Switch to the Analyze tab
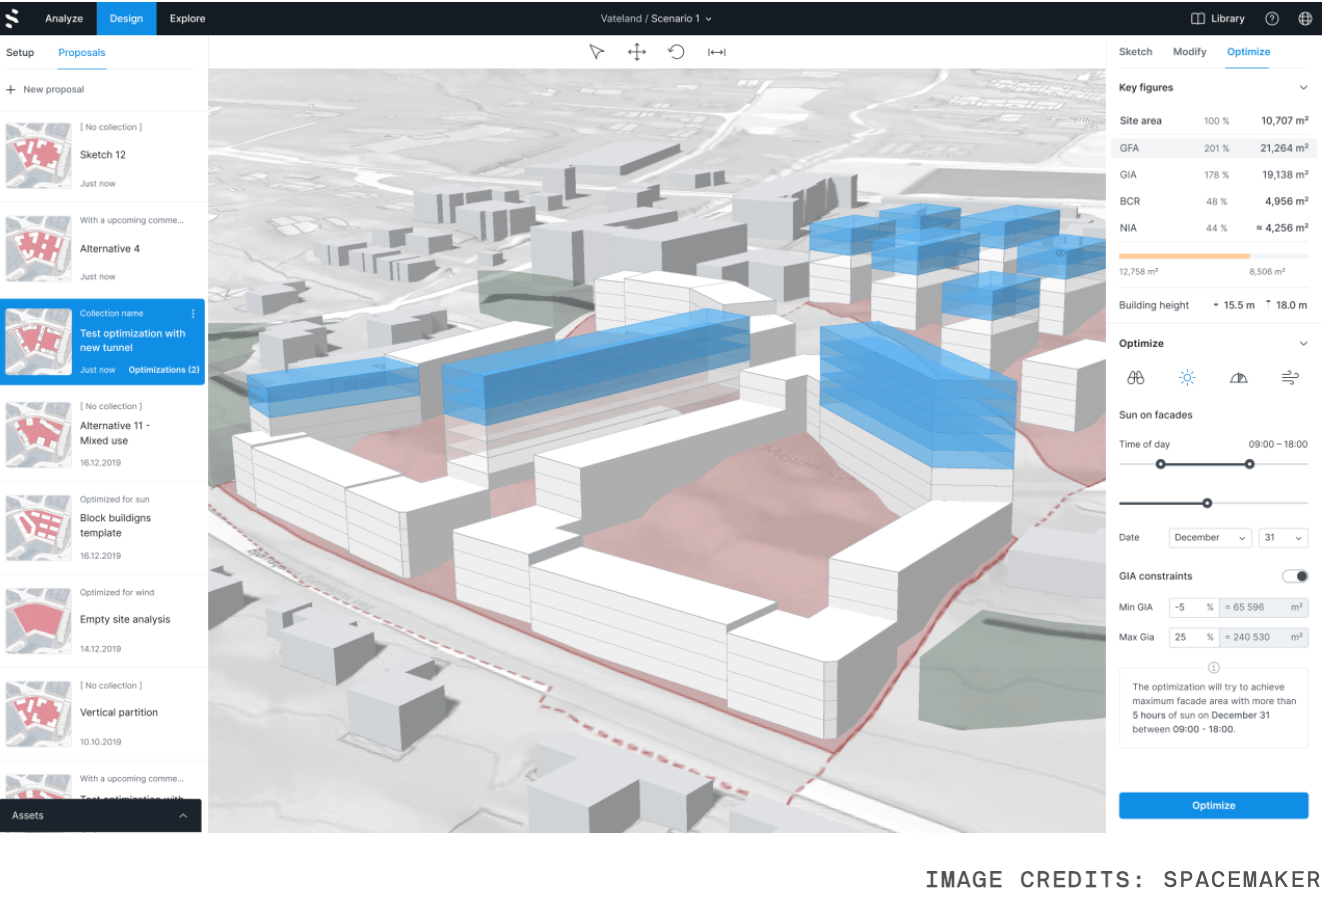 coord(64,19)
